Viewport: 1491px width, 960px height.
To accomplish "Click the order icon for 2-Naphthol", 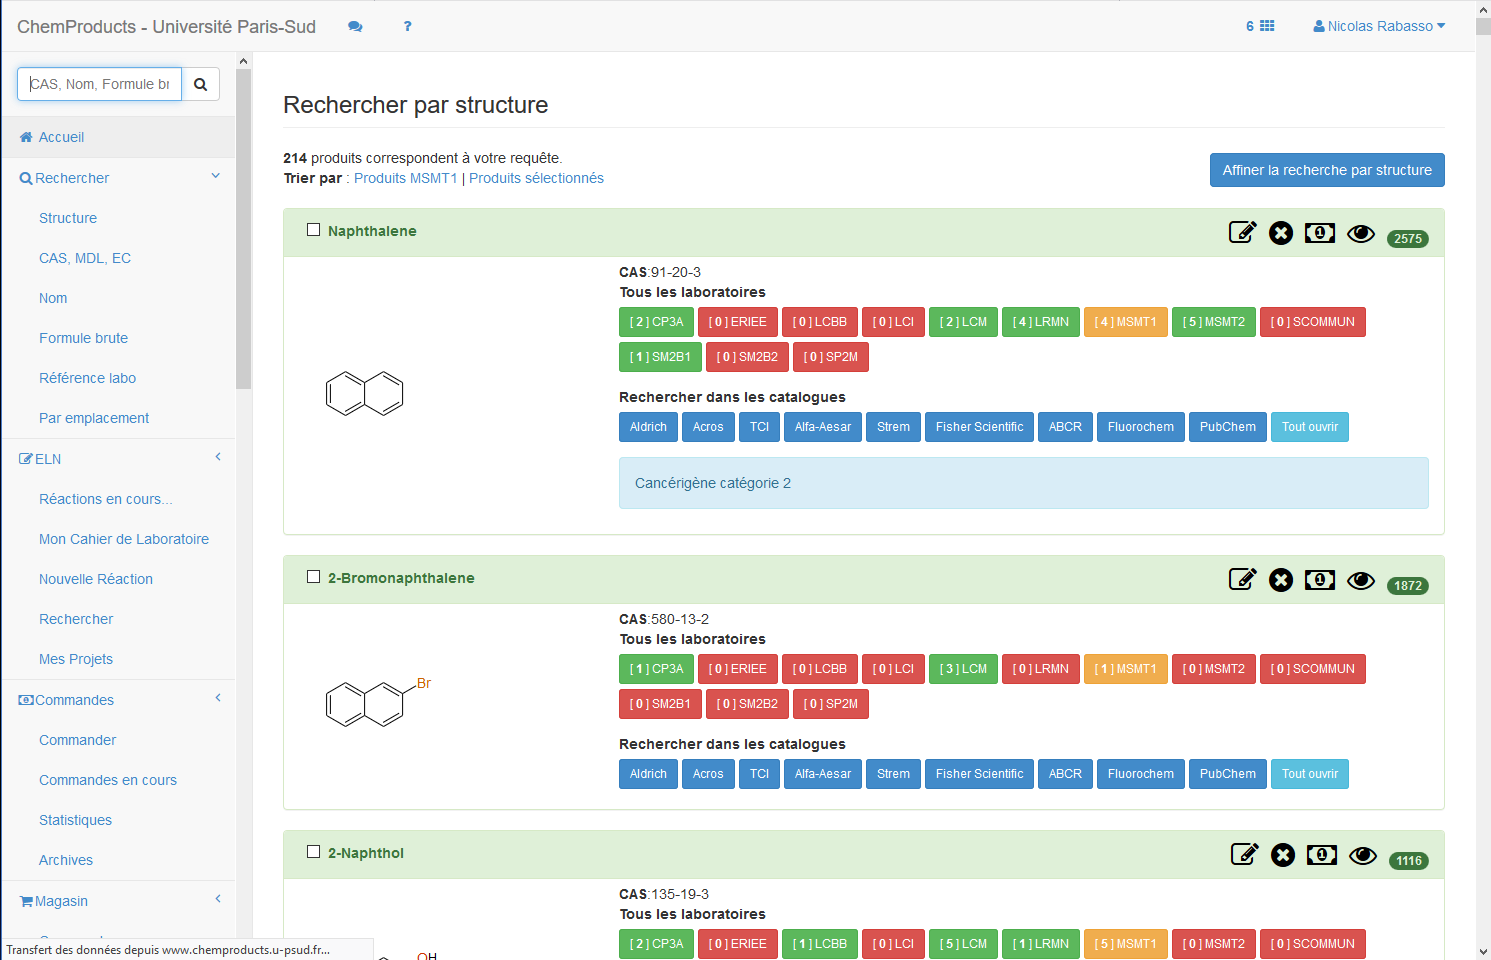I will coord(1322,855).
